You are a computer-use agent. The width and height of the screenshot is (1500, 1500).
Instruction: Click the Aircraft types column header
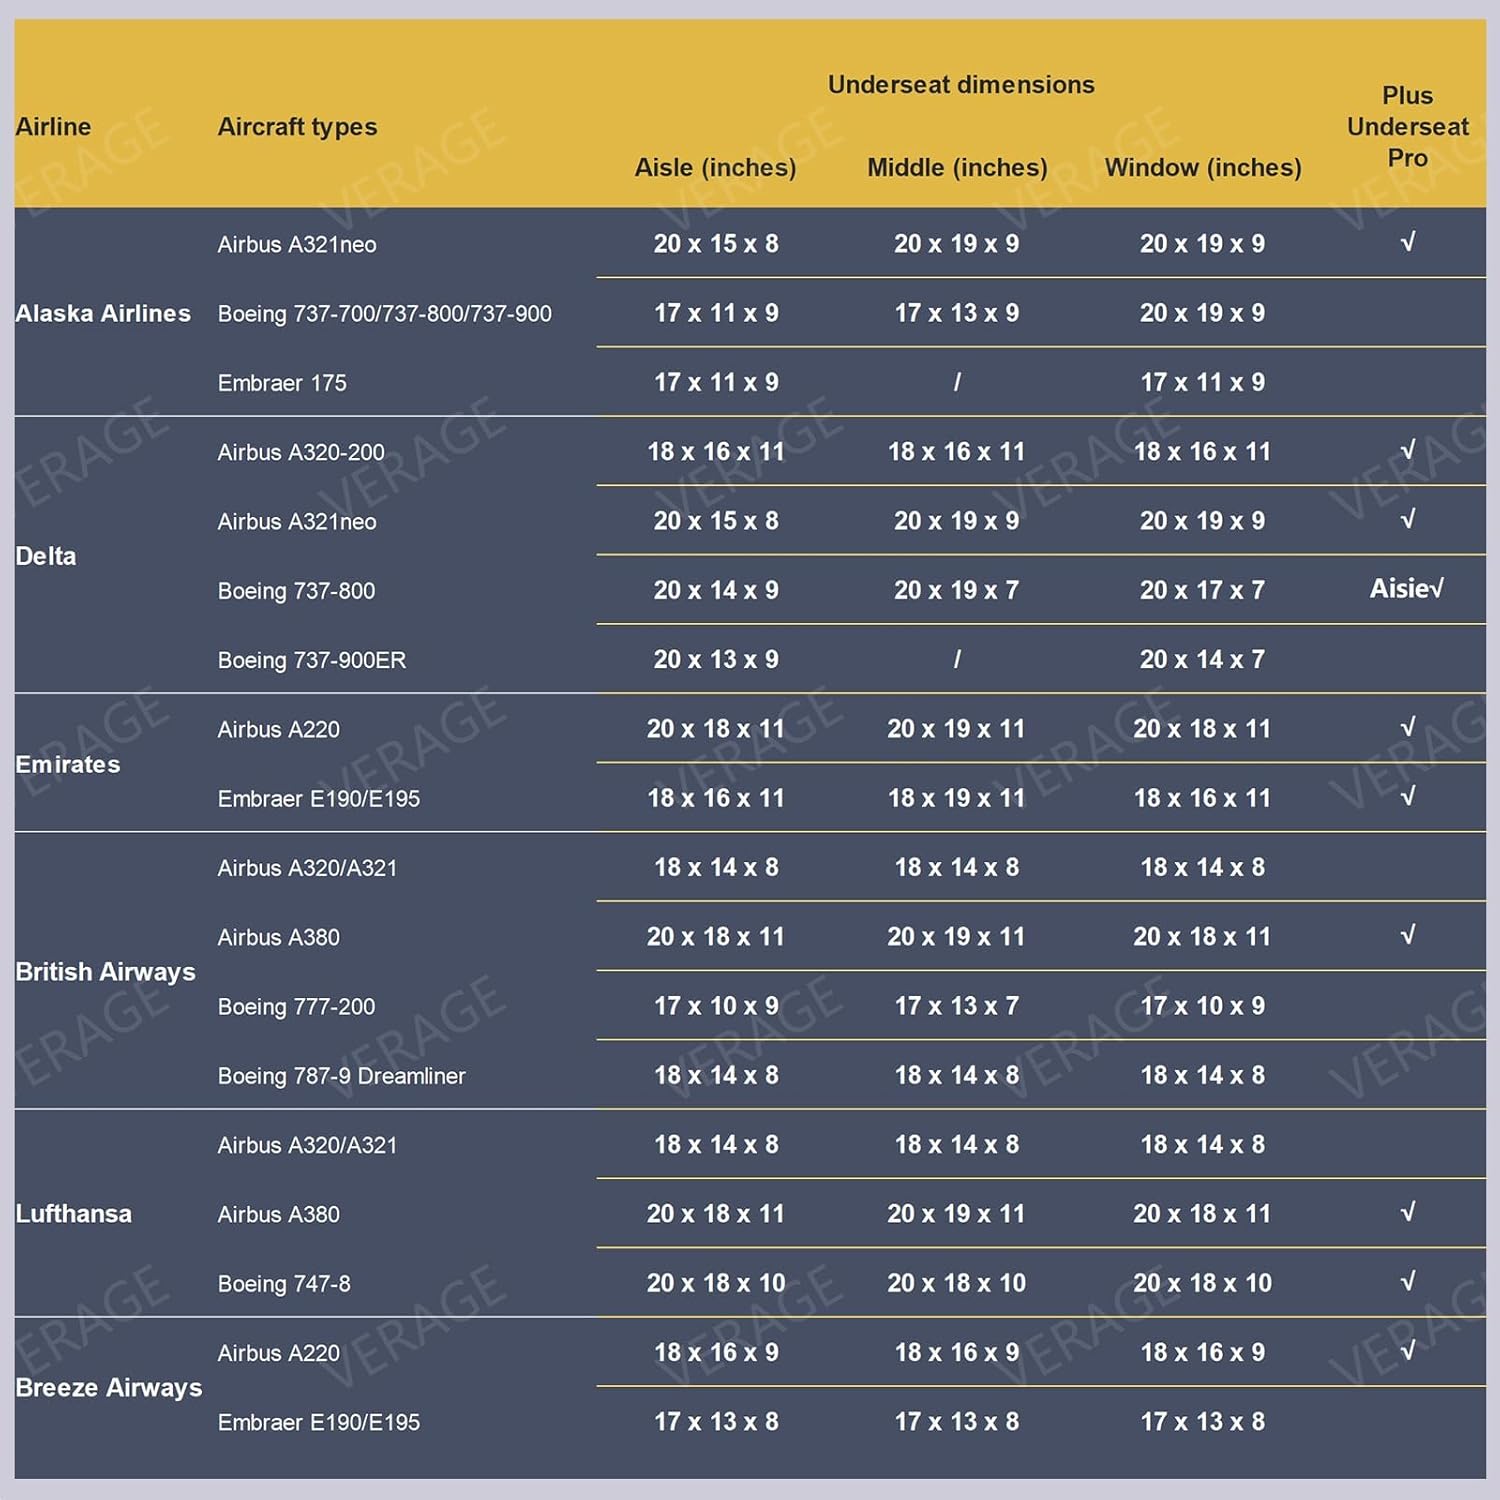297,127
